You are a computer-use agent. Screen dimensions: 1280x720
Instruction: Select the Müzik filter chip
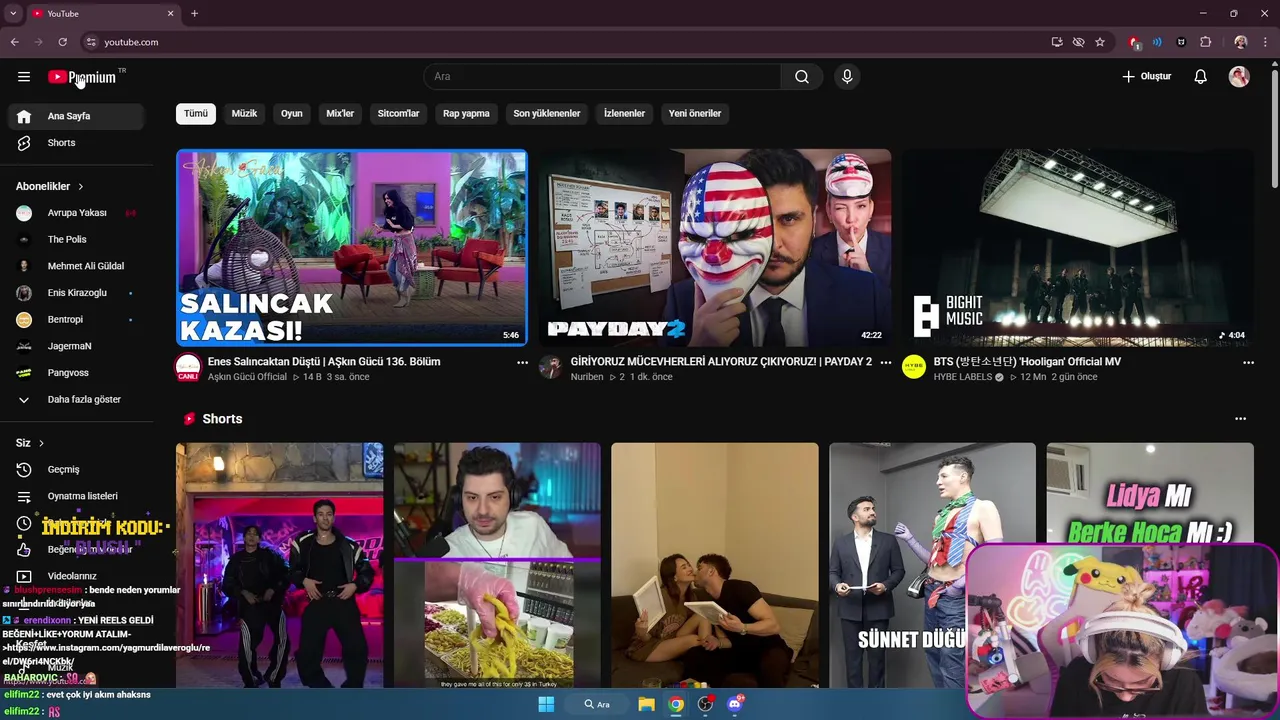pos(244,114)
